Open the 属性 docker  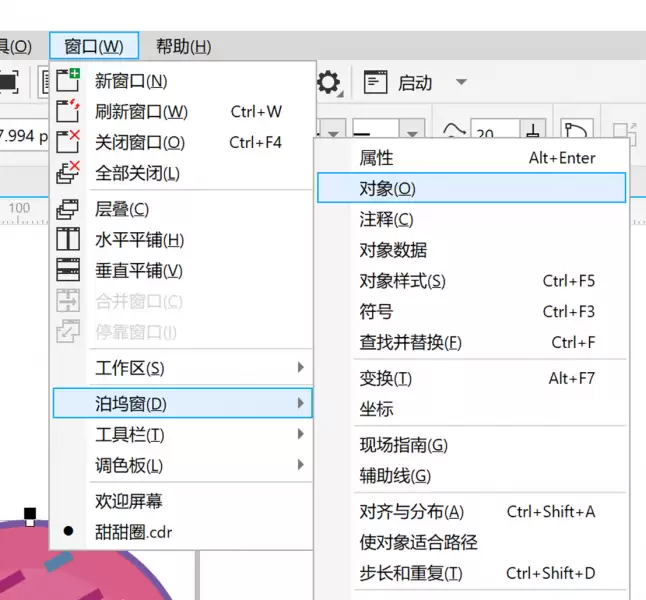(472, 157)
